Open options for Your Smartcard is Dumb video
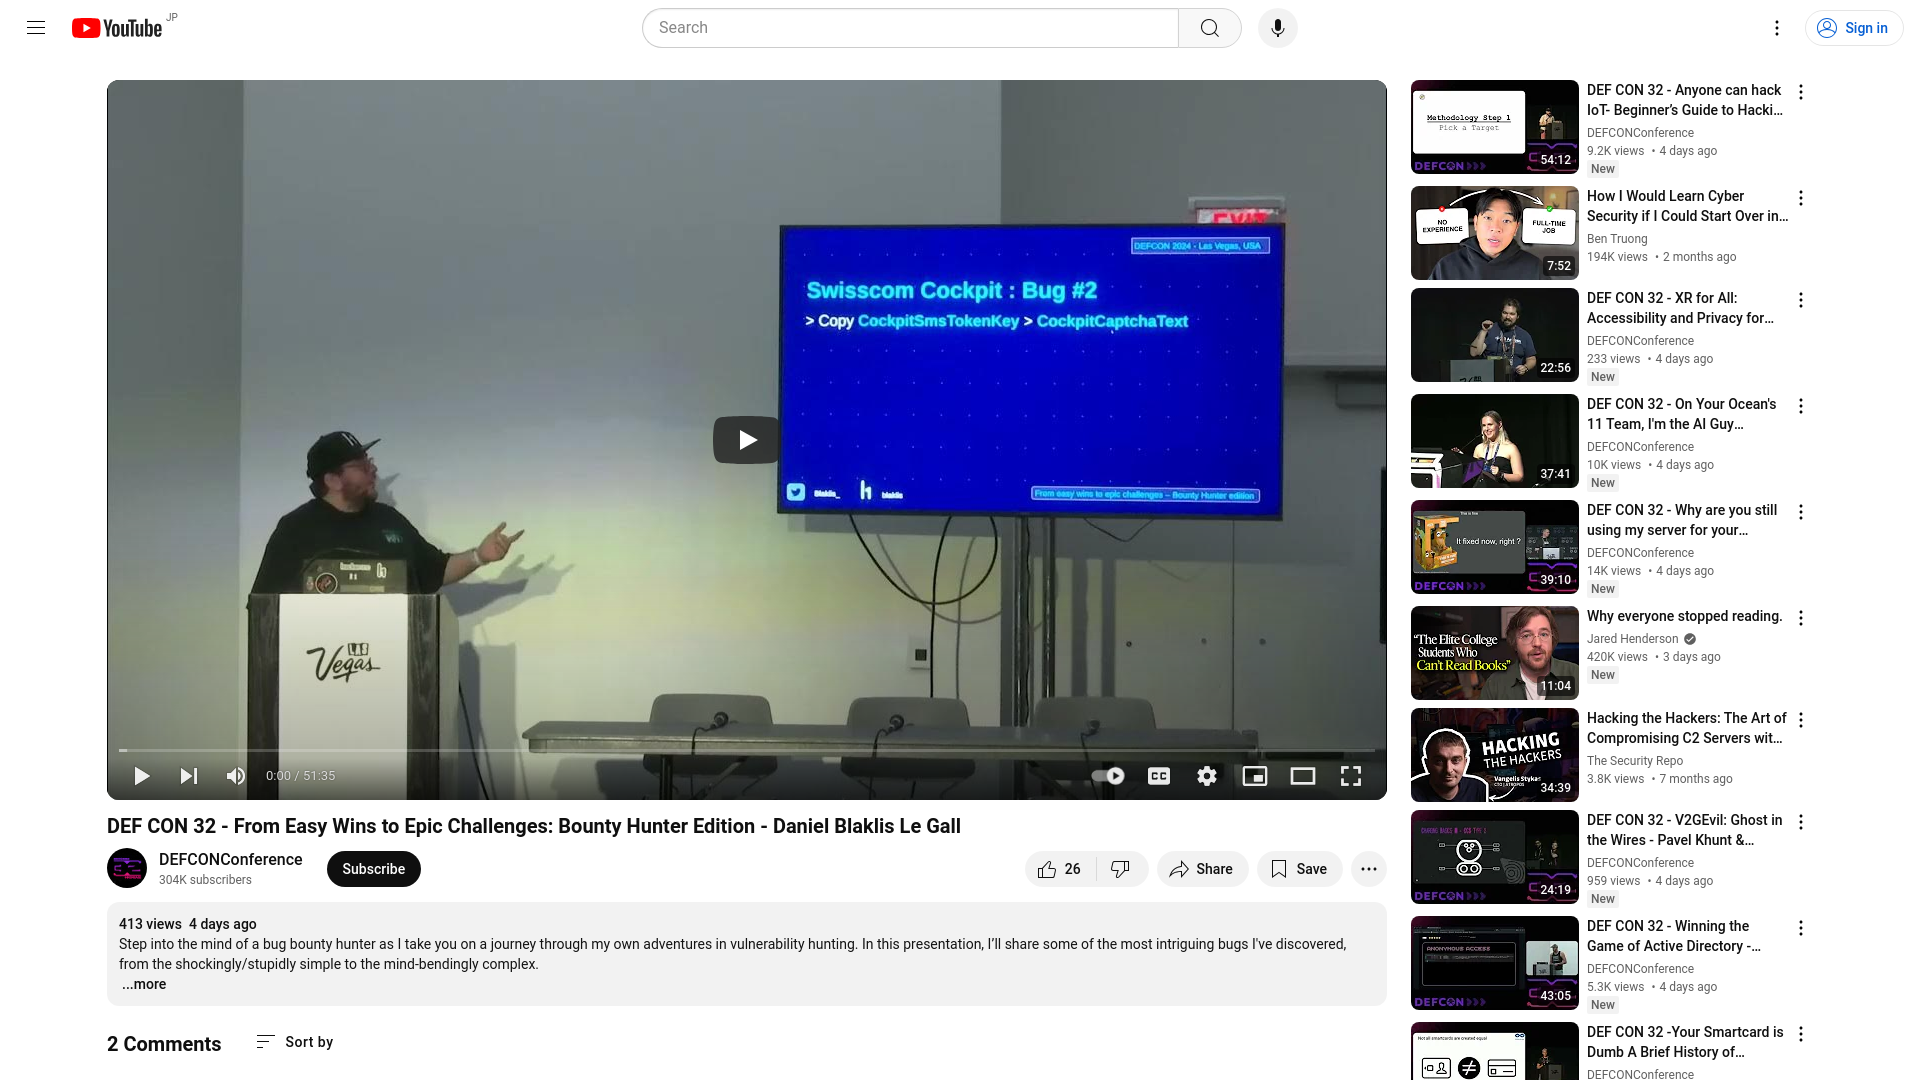Viewport: 1920px width, 1080px height. (x=1801, y=1034)
